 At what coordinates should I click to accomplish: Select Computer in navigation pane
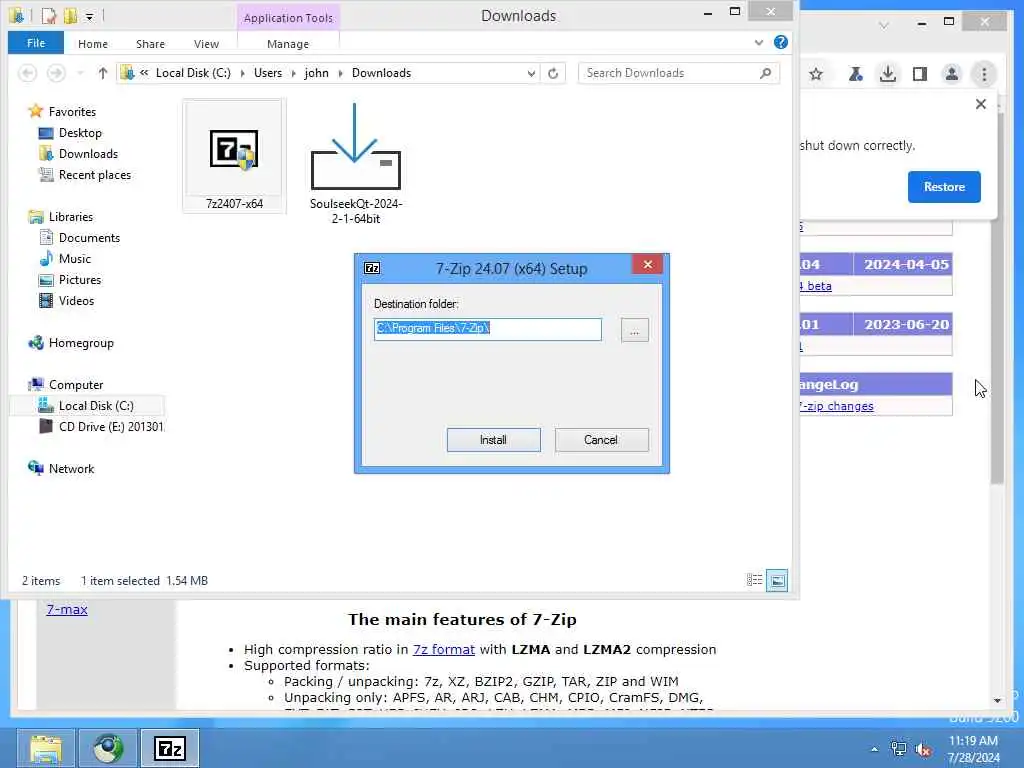[x=76, y=385]
